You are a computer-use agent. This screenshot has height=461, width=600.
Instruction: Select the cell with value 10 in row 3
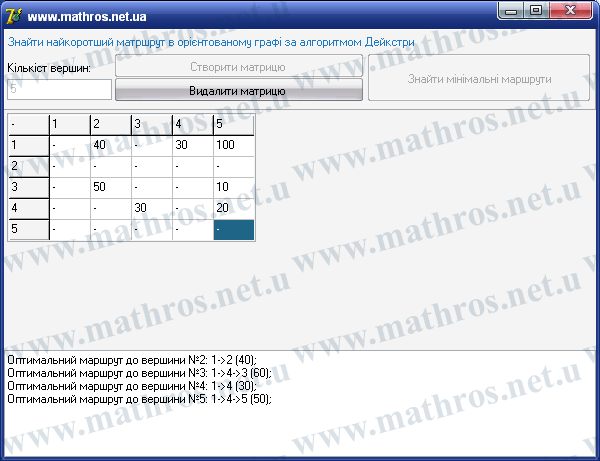233,187
